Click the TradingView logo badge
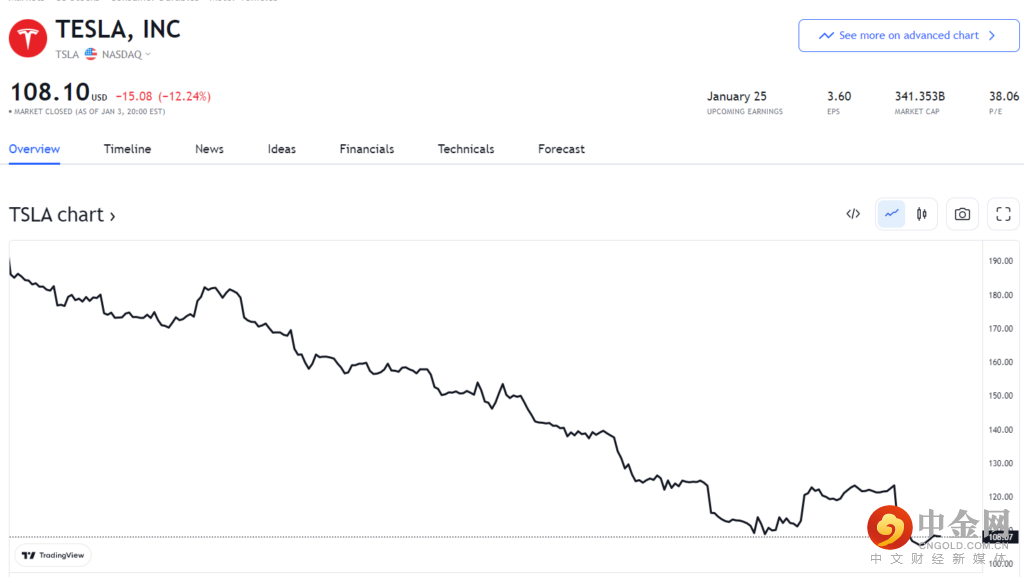This screenshot has height=577, width=1024. 54,555
